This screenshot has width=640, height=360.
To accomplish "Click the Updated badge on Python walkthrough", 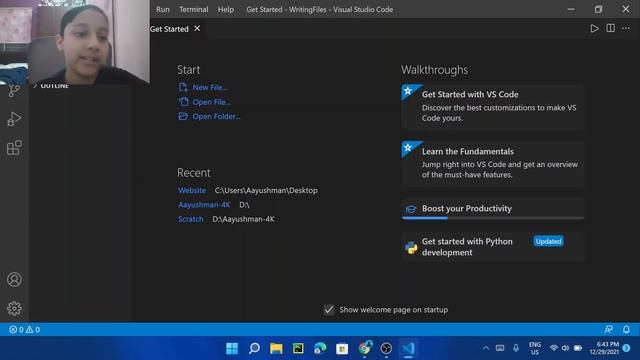I will click(x=548, y=241).
